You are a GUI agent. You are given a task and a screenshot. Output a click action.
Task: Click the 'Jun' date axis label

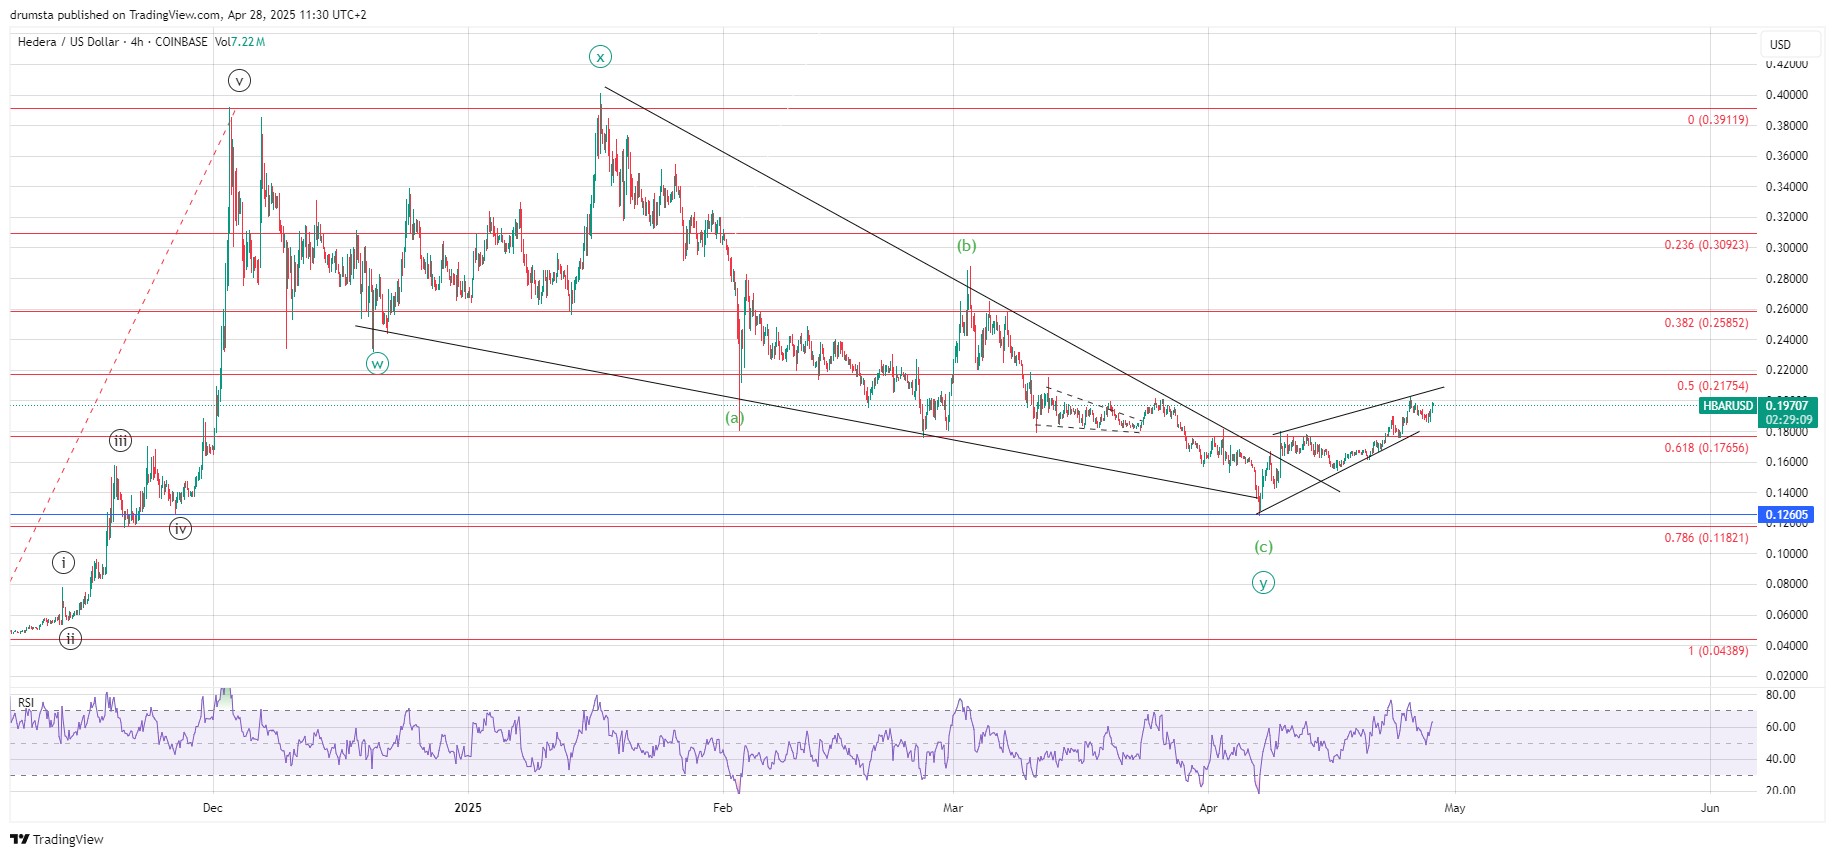(x=1710, y=808)
